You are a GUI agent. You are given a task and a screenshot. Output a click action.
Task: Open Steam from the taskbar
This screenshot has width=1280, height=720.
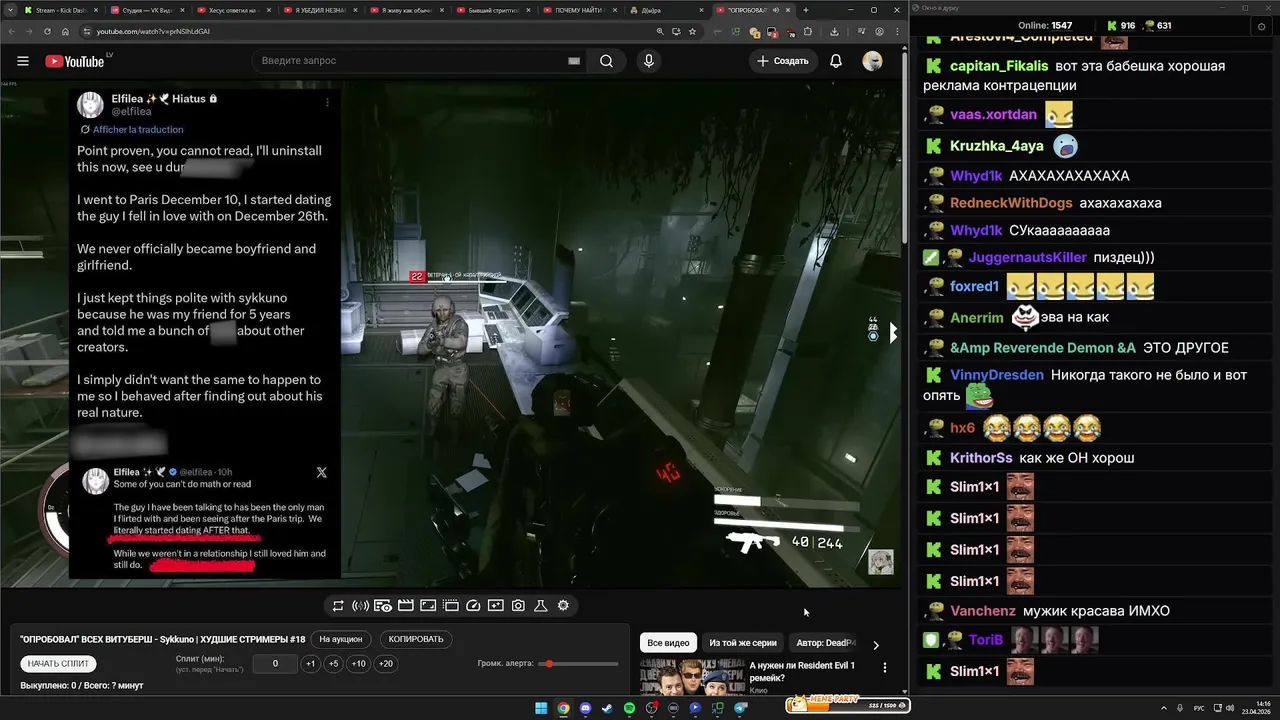coord(607,708)
